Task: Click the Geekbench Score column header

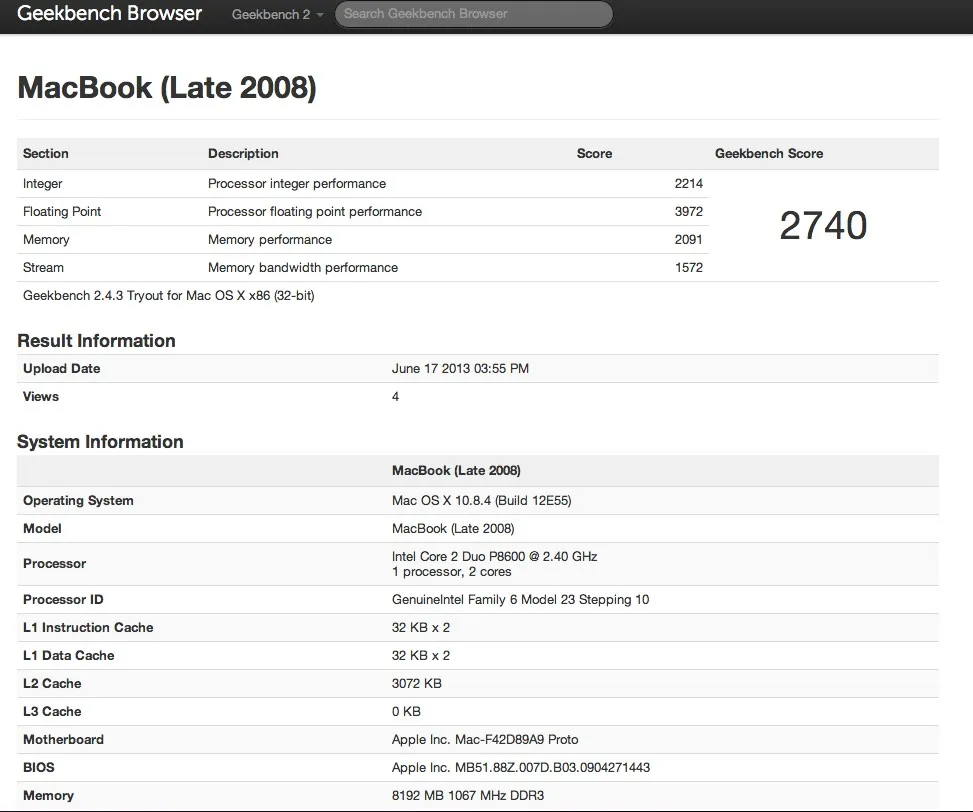Action: pyautogui.click(x=769, y=153)
